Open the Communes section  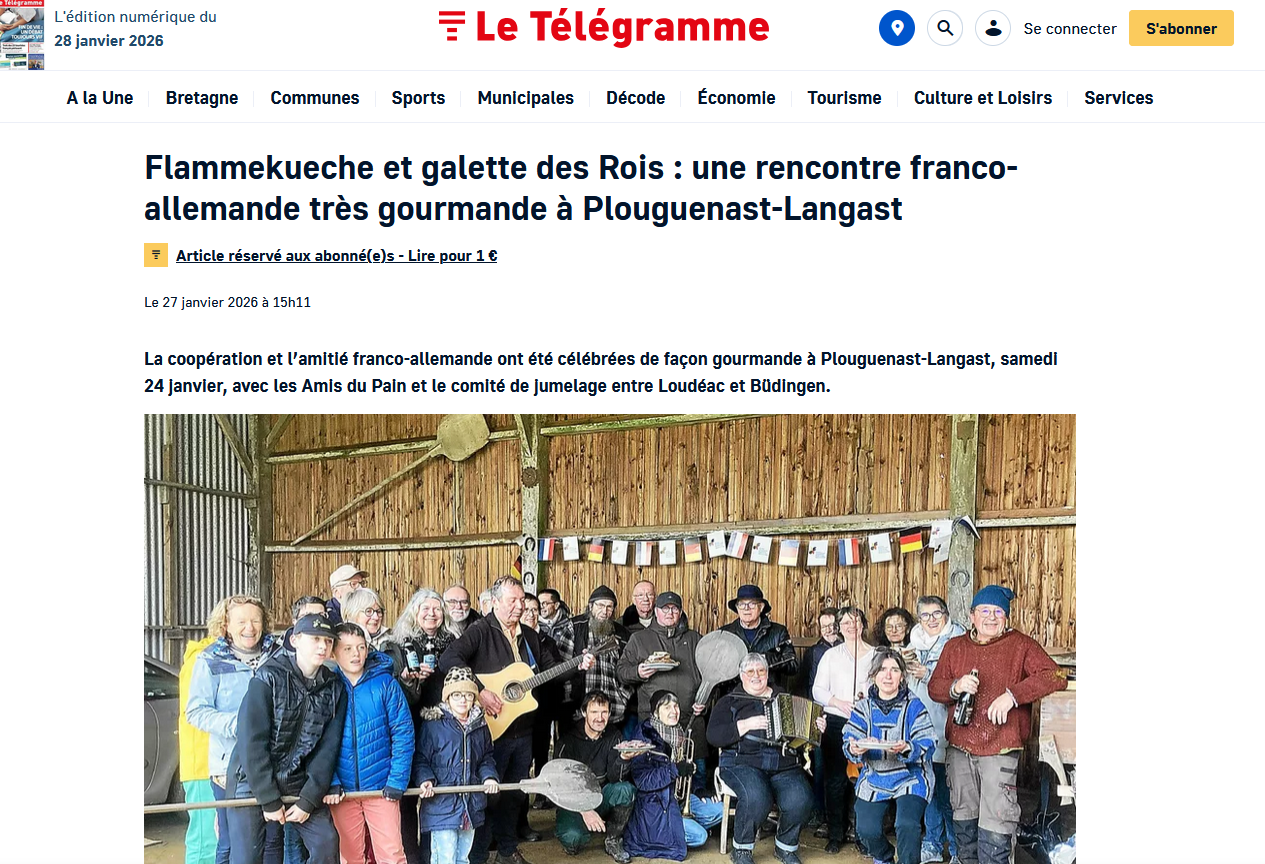point(315,98)
